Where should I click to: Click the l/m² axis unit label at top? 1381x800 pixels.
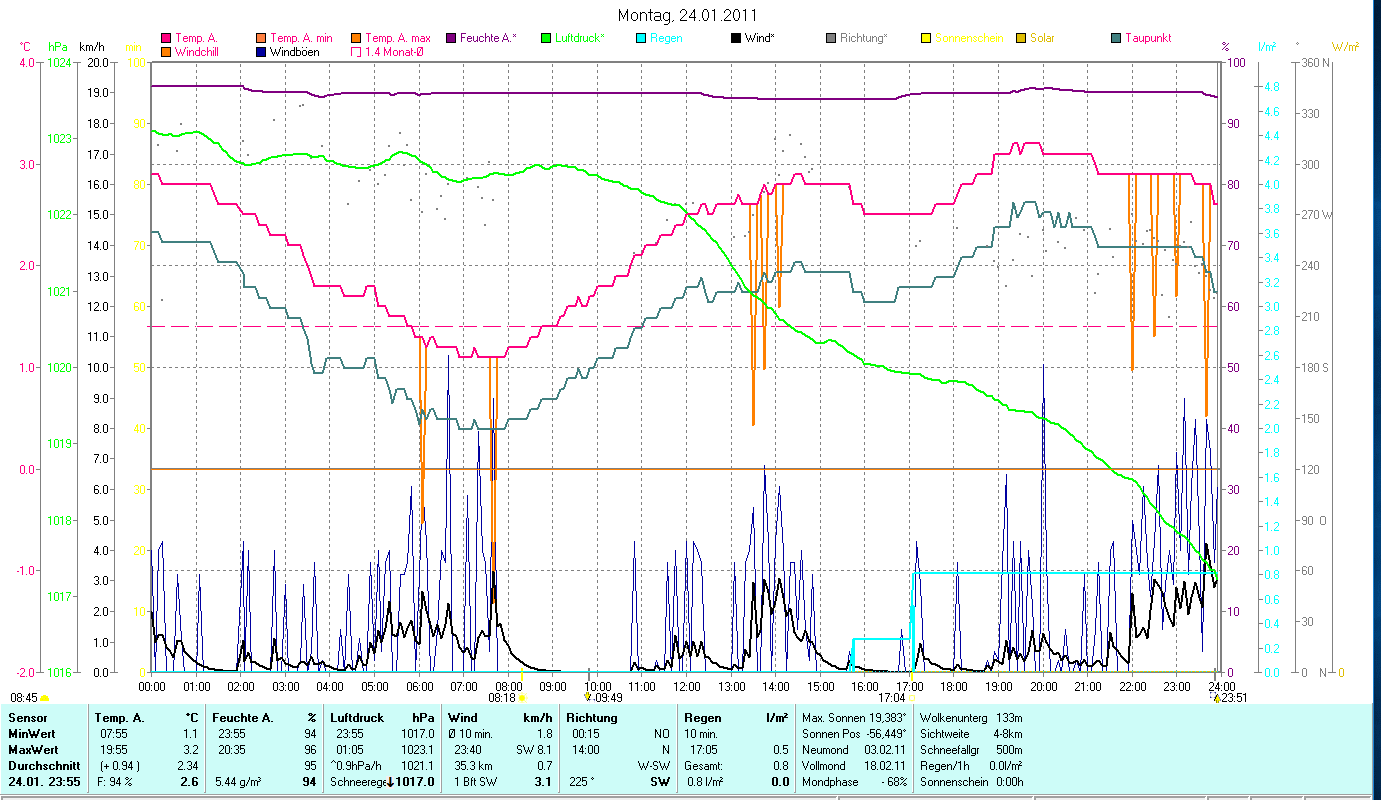coord(1267,46)
